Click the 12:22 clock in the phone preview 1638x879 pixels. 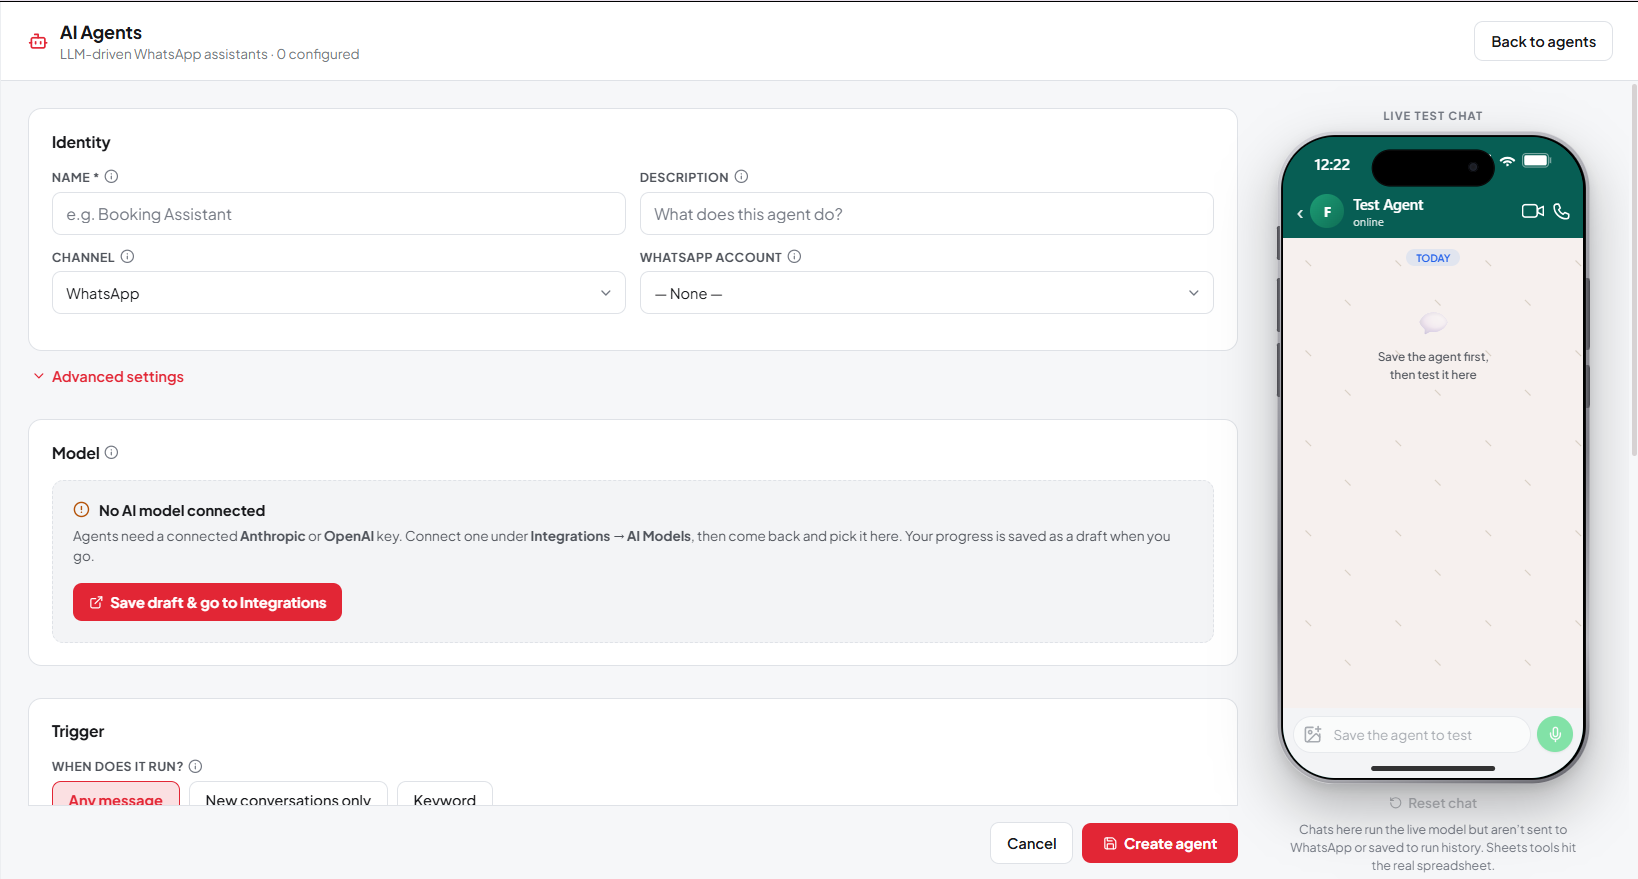(1332, 164)
